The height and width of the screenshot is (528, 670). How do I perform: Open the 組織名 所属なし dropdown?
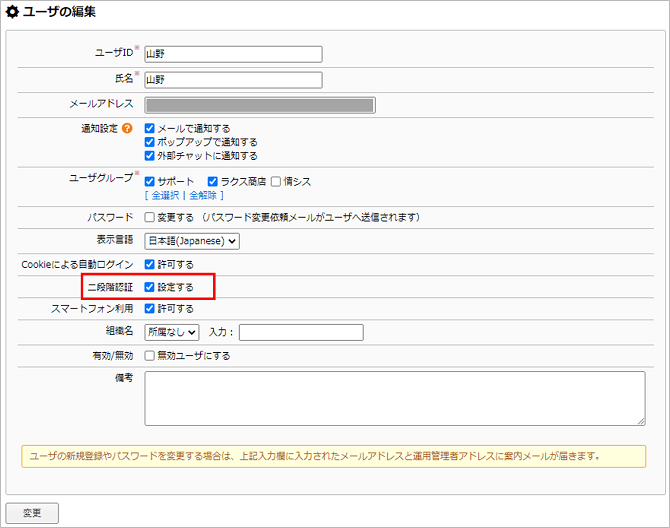[172, 332]
